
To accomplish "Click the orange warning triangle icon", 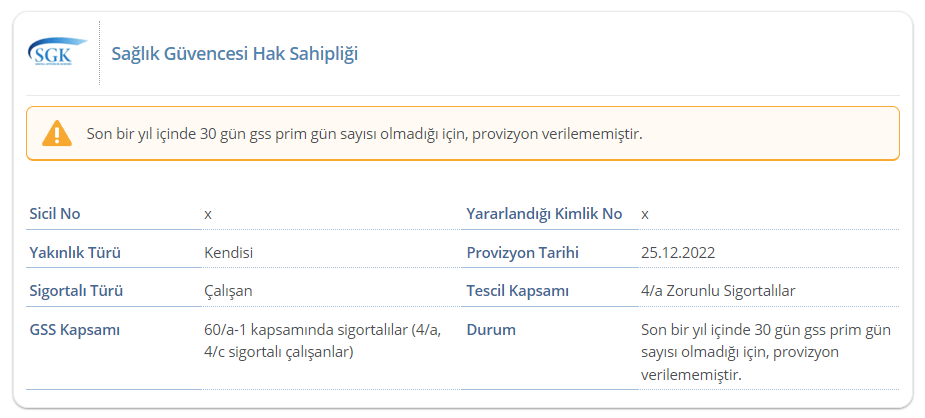I will pyautogui.click(x=57, y=133).
